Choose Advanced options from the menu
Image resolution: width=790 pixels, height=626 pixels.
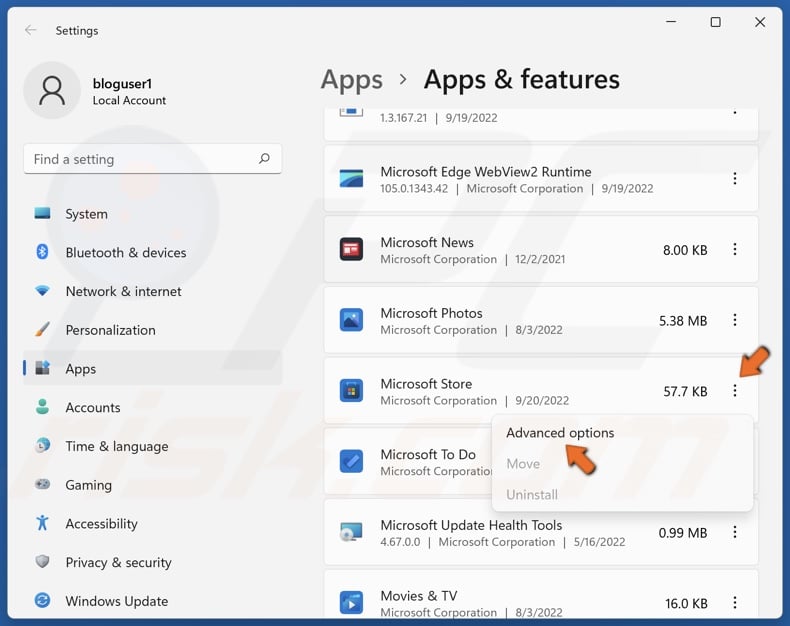coord(622,433)
